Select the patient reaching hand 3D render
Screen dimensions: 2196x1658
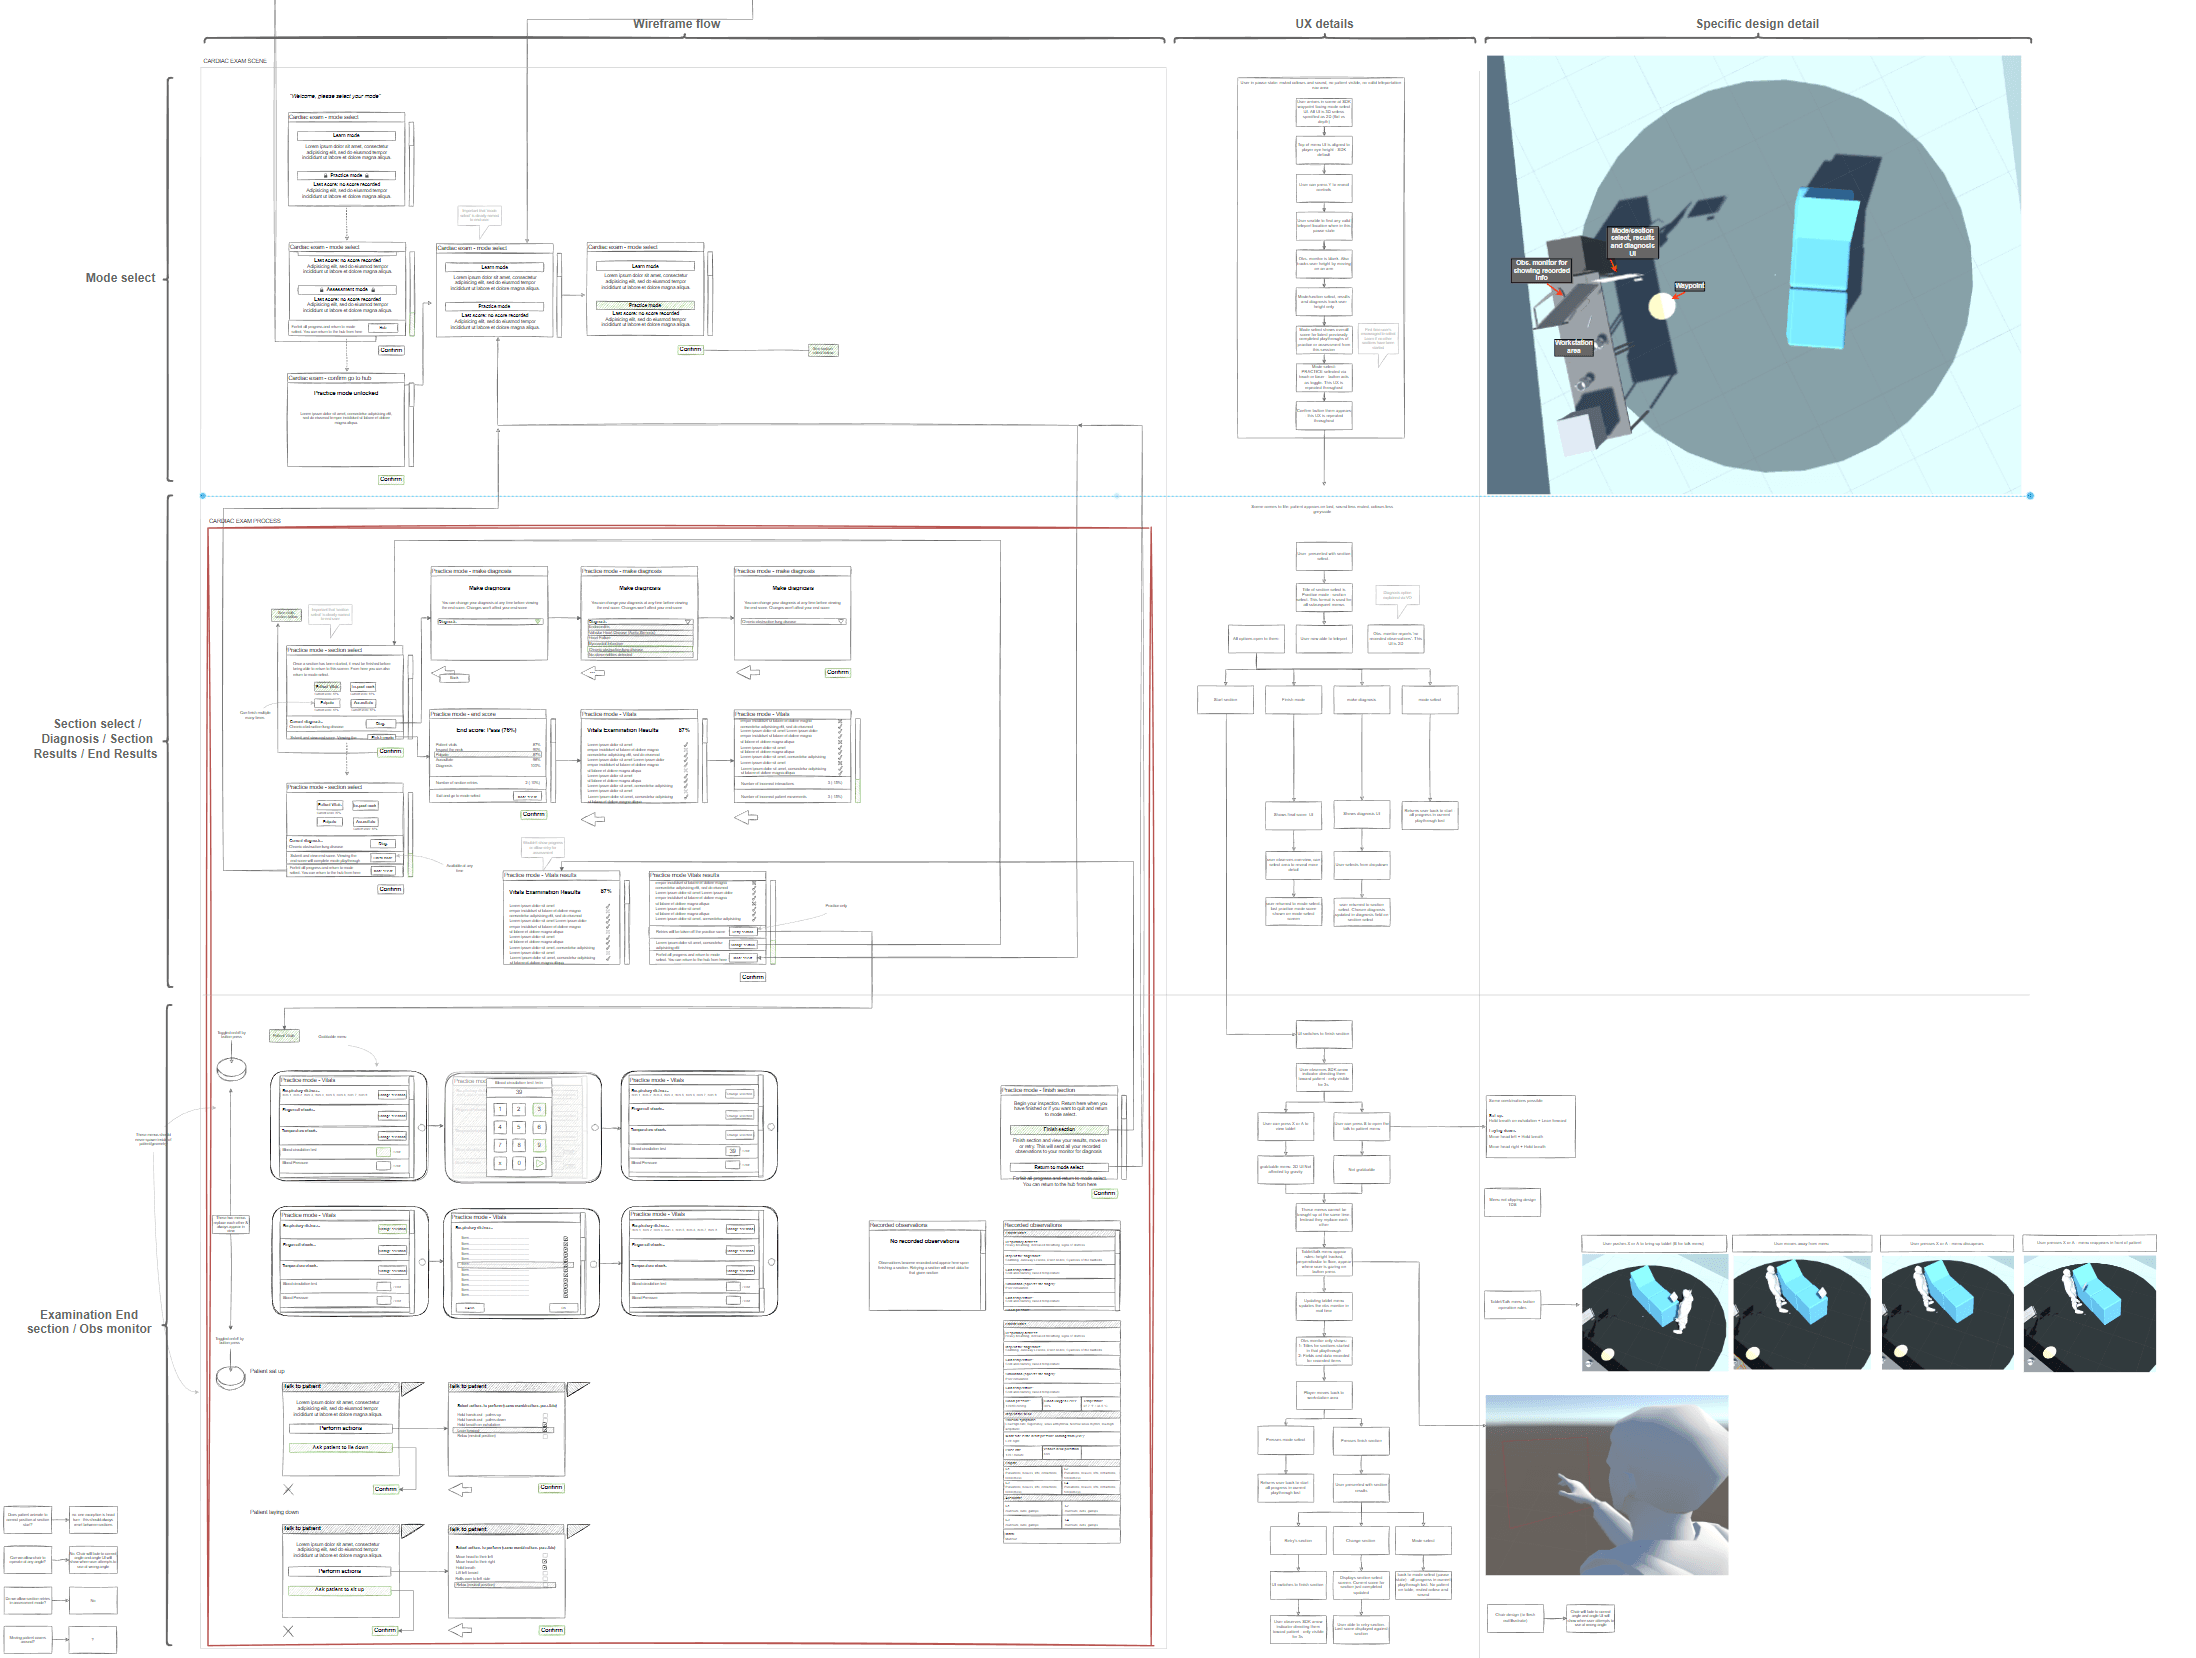[x=1606, y=1485]
